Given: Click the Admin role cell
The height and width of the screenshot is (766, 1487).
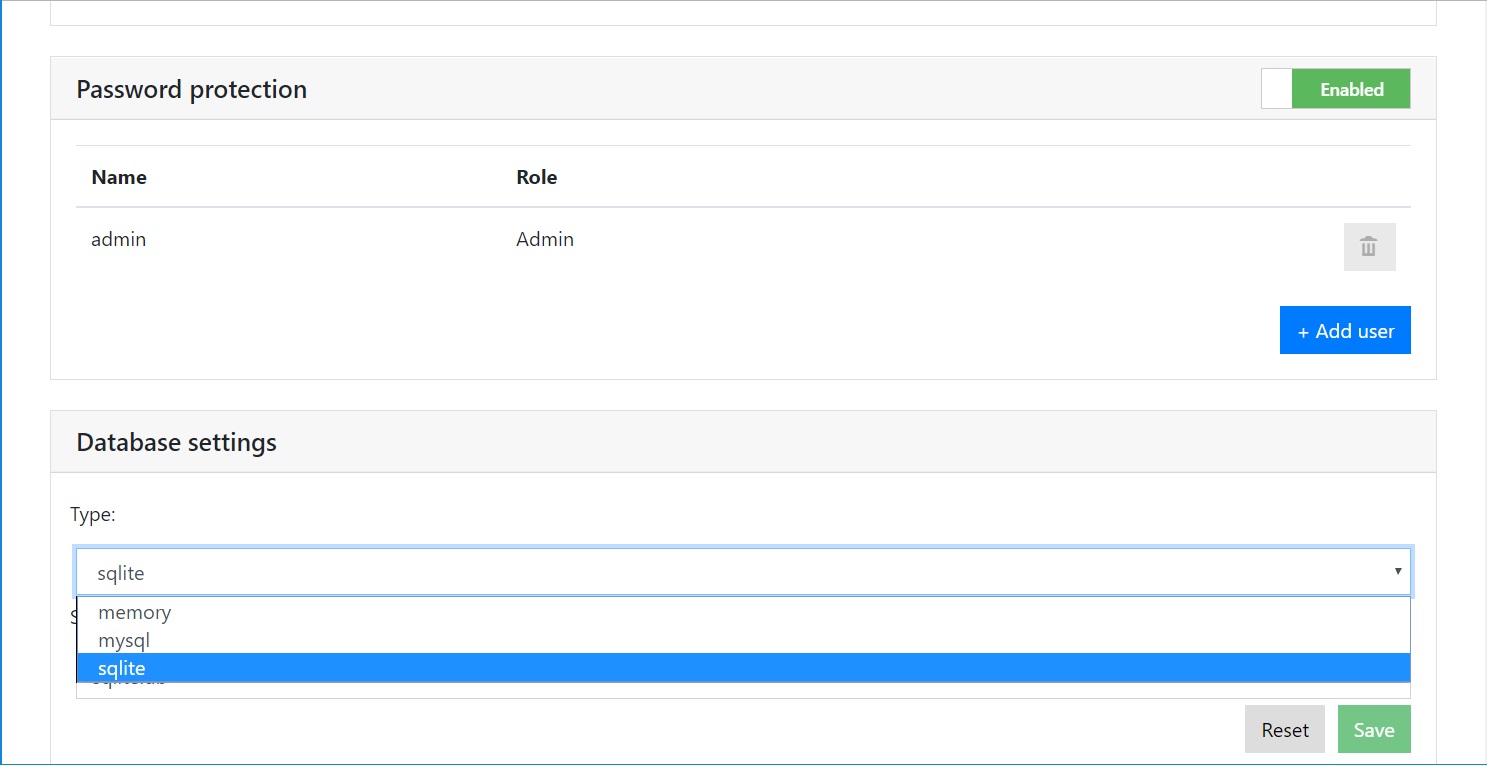Looking at the screenshot, I should coord(545,240).
